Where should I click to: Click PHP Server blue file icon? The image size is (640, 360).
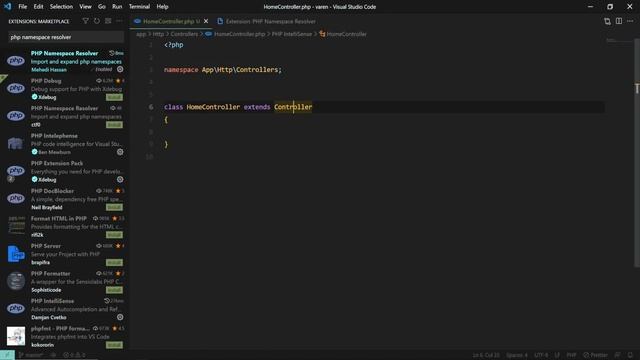coord(16,253)
